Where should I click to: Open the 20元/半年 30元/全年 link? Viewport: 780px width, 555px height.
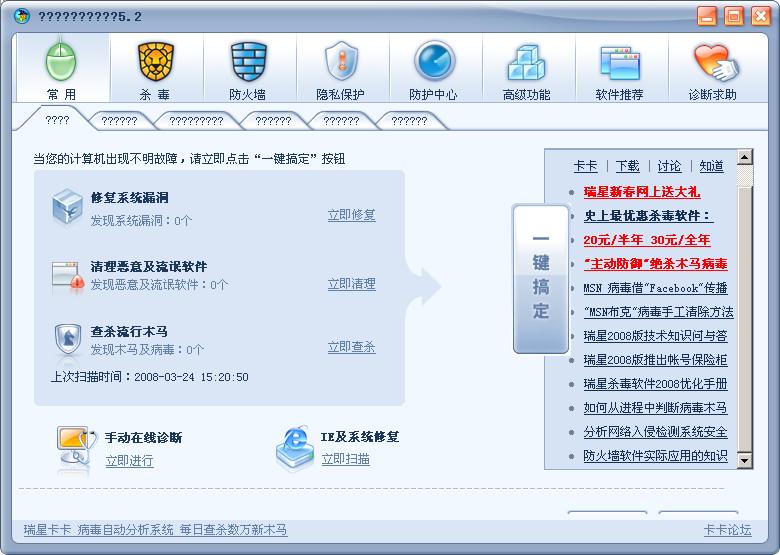[647, 240]
